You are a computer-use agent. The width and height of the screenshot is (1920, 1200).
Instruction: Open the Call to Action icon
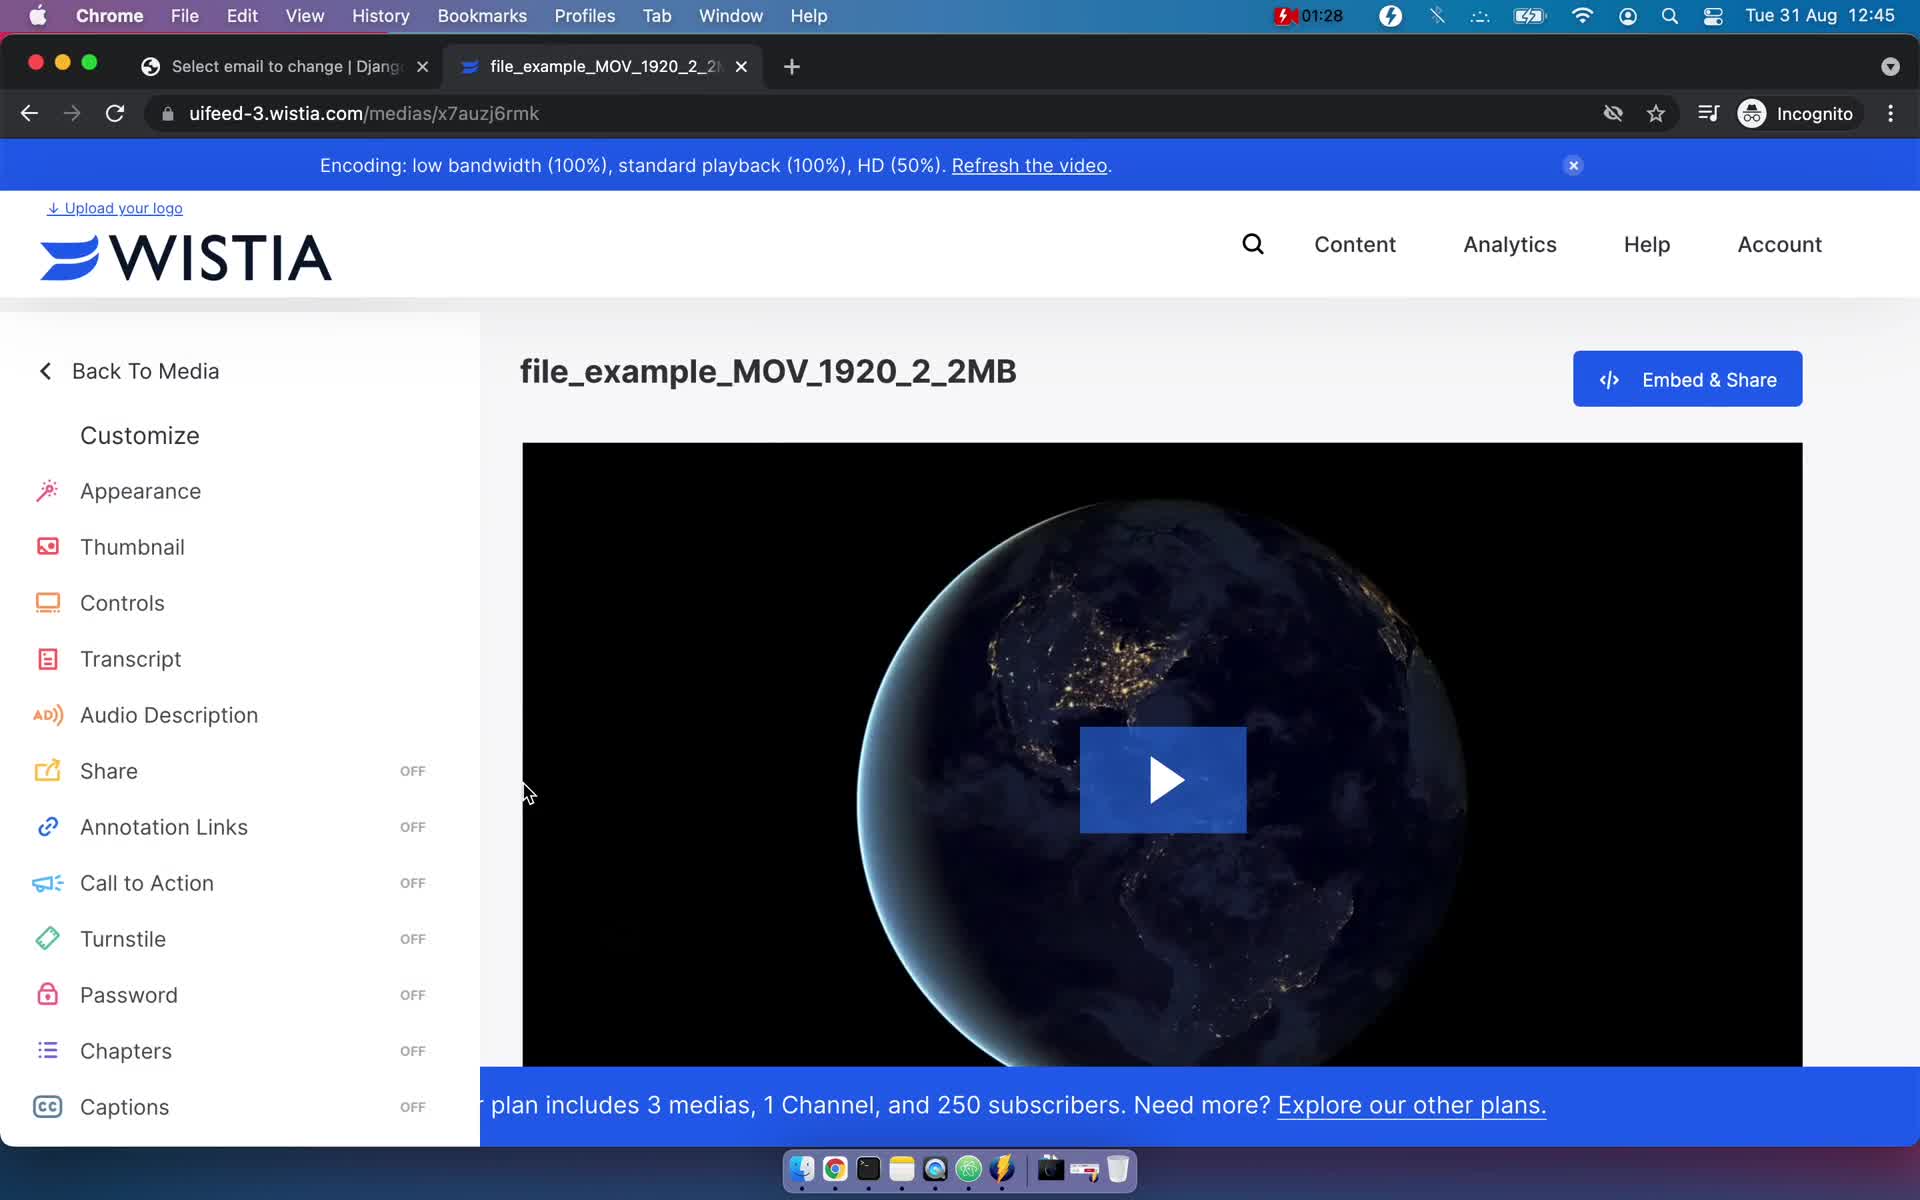point(47,882)
